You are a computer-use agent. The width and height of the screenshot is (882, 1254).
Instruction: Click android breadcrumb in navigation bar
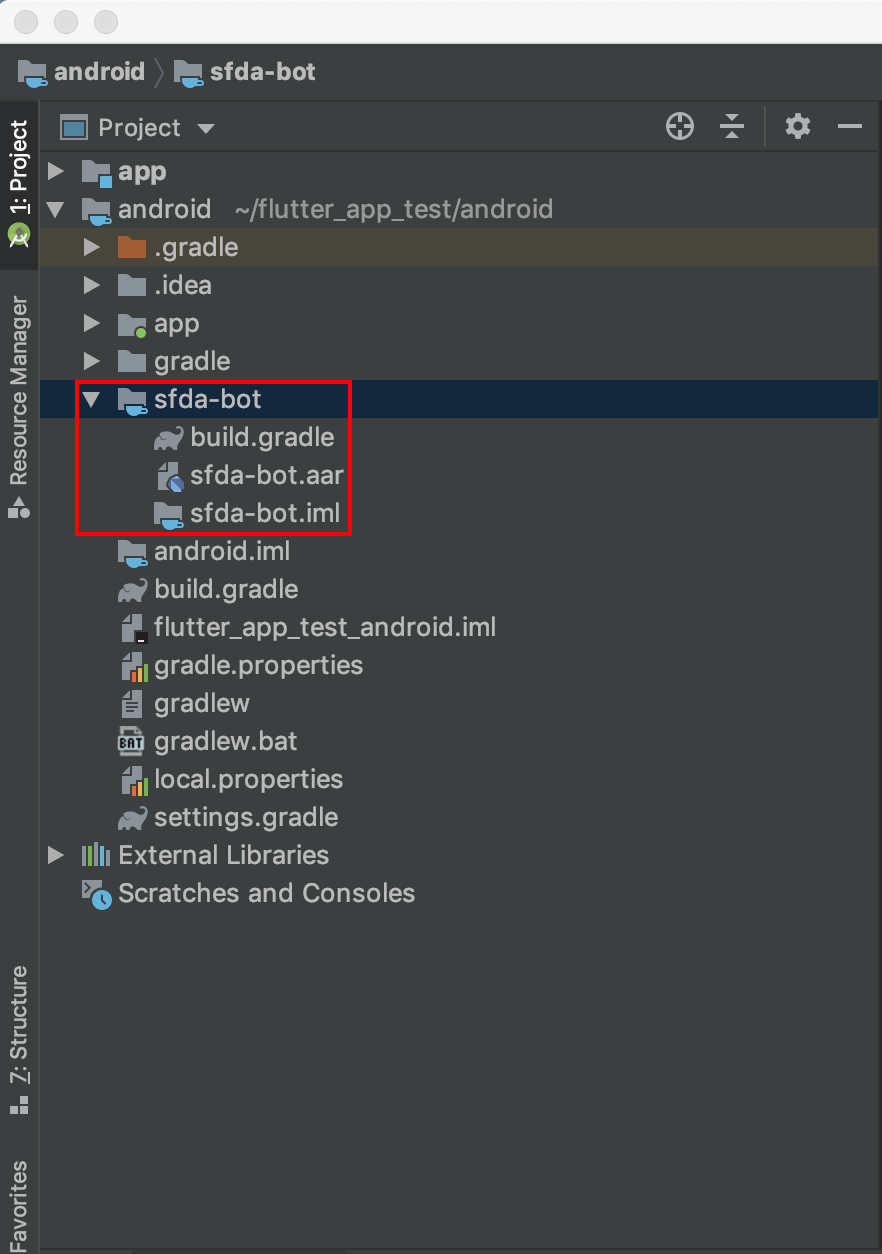coord(98,72)
